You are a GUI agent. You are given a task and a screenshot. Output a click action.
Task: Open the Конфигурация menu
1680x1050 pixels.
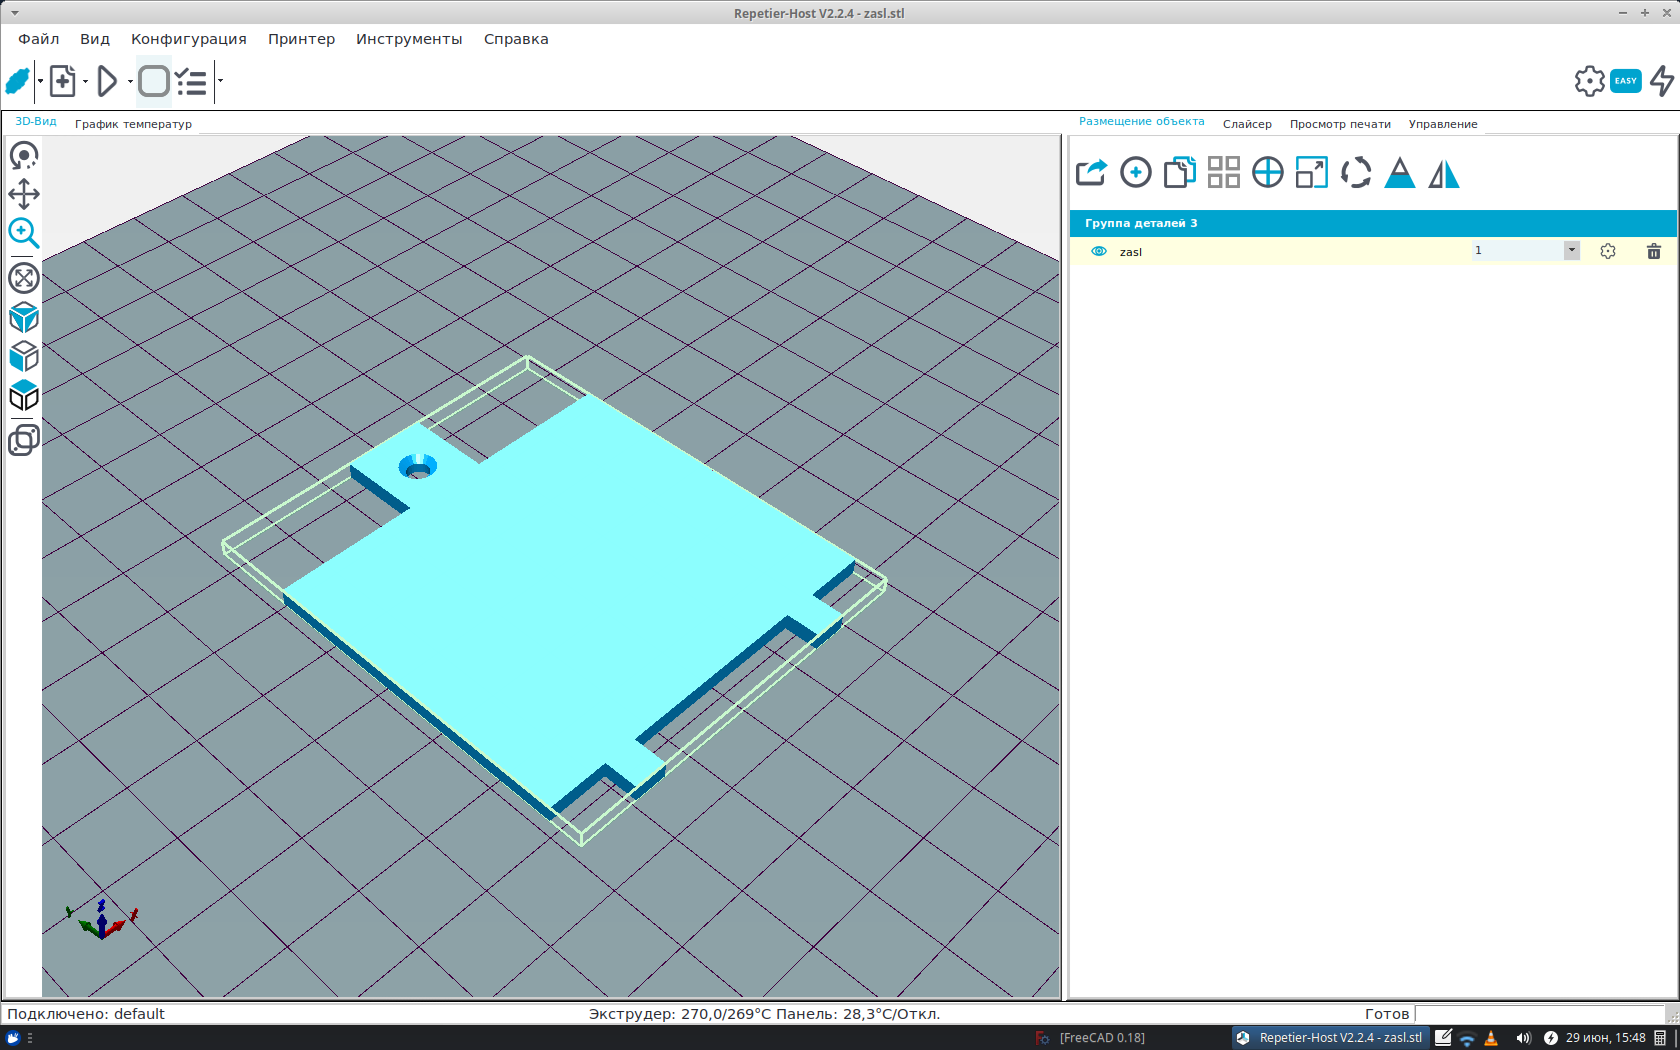click(x=189, y=39)
